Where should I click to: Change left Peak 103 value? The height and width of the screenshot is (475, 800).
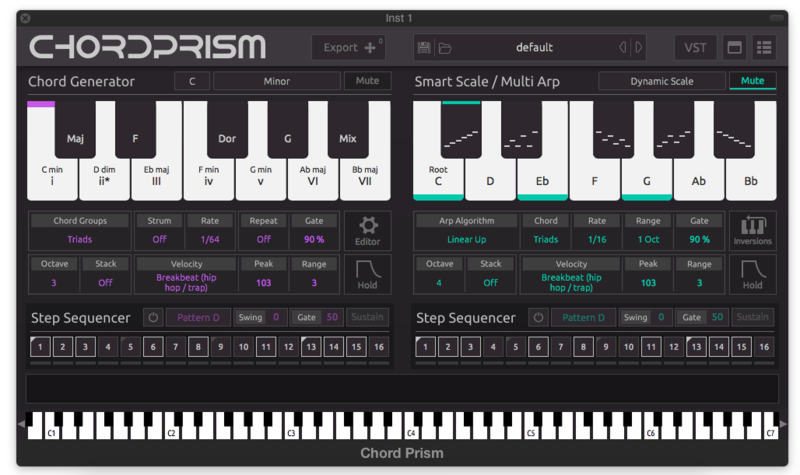coord(263,283)
